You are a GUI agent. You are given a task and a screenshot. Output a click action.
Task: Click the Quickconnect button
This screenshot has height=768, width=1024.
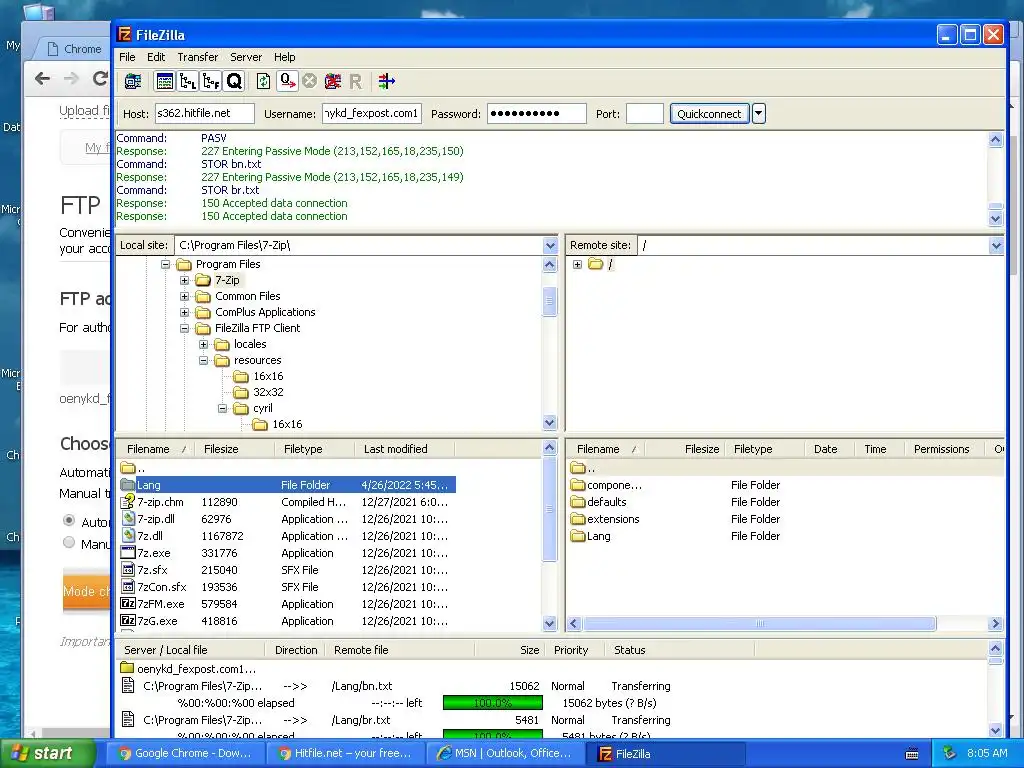click(709, 114)
